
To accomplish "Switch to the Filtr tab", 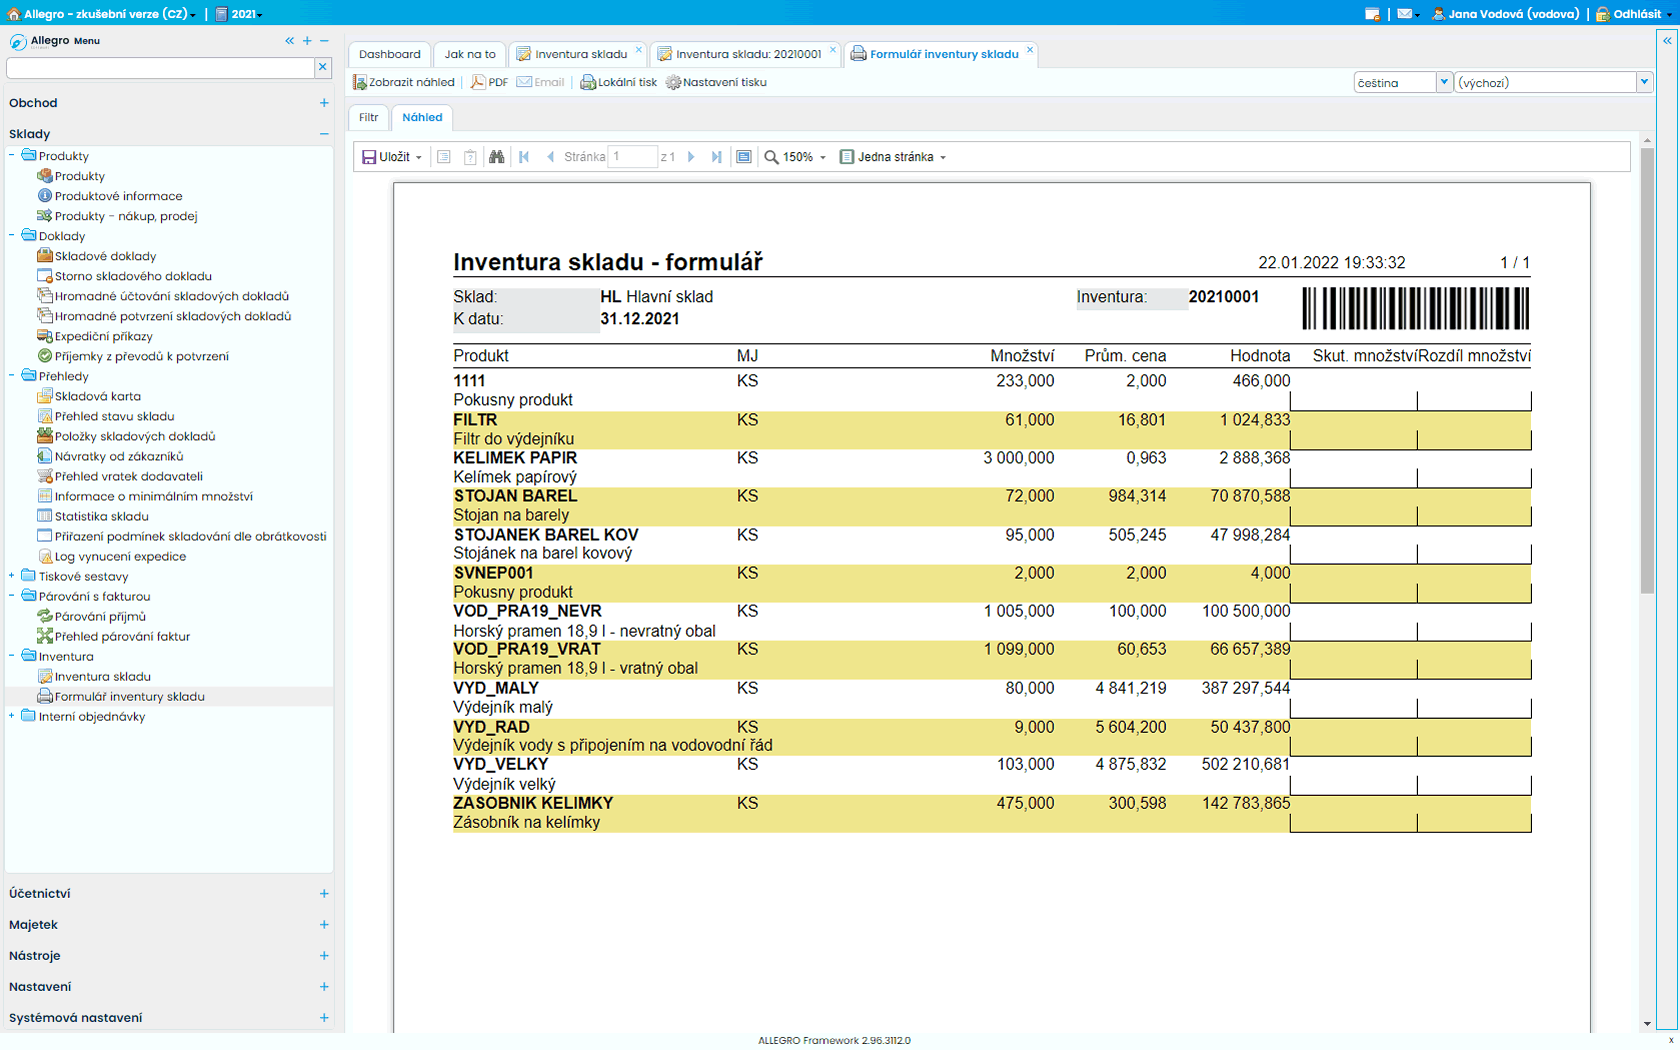I will [x=369, y=117].
